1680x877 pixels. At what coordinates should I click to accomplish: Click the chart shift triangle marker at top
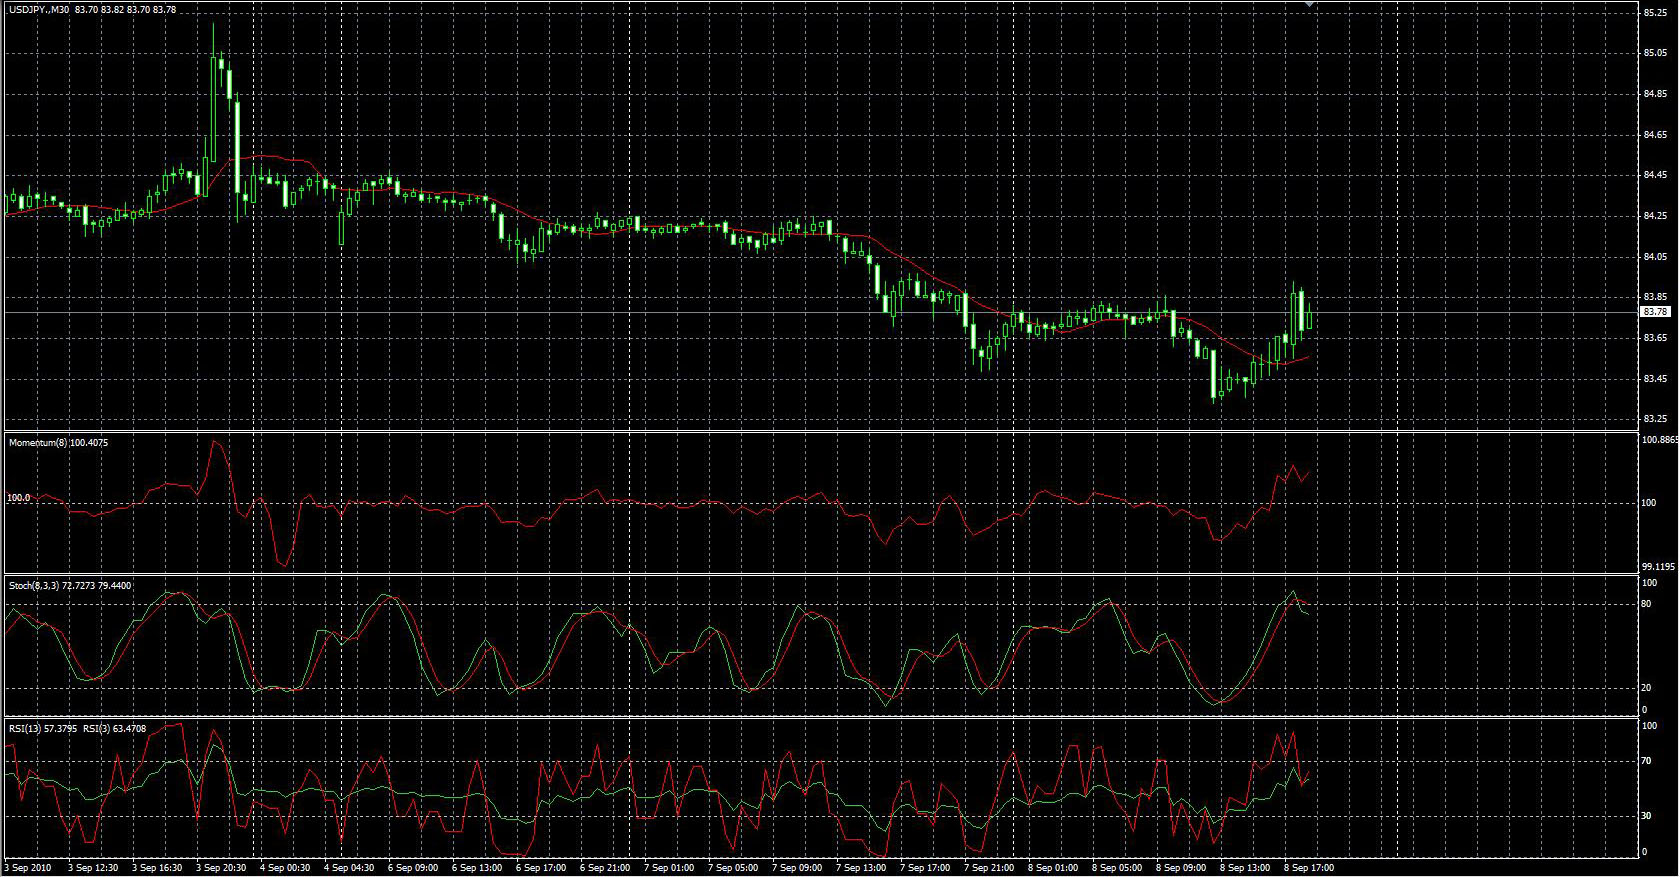point(1309,5)
